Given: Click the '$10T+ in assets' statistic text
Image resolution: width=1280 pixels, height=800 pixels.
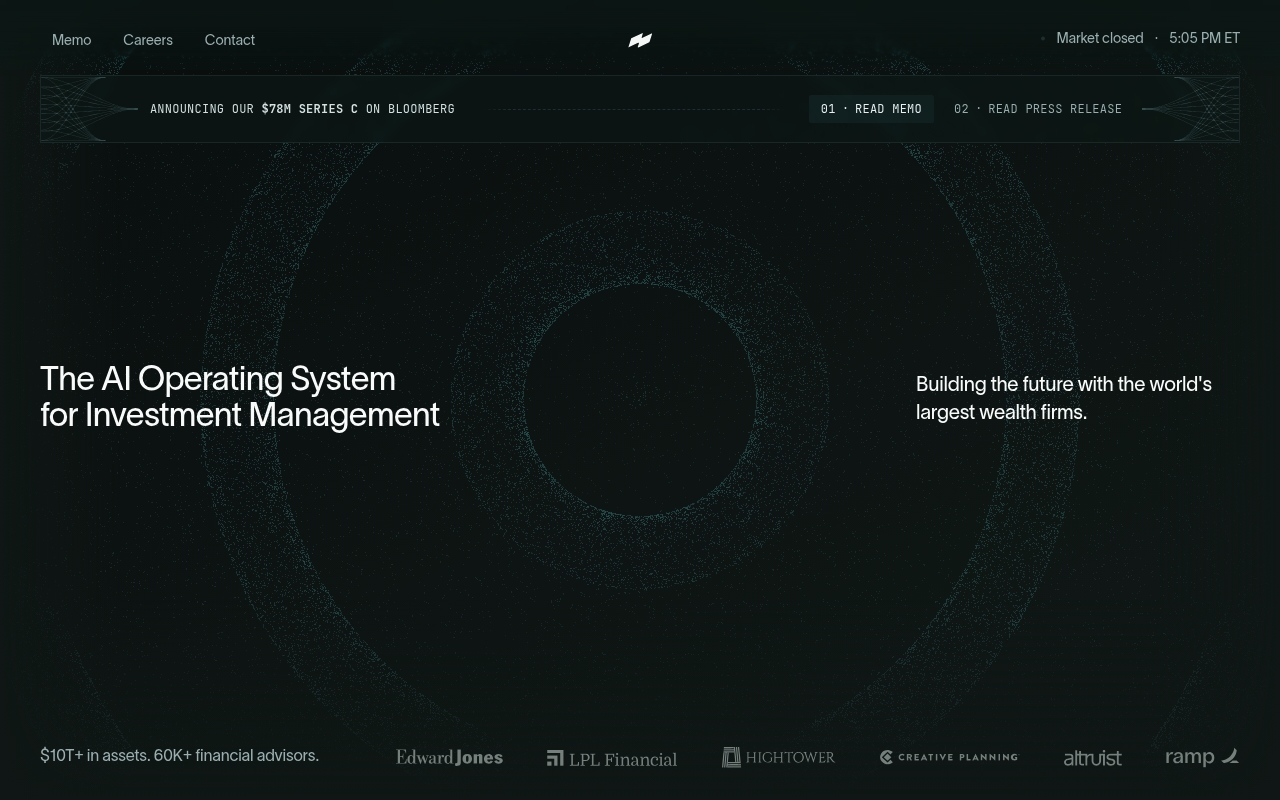Looking at the screenshot, I should click(180, 755).
